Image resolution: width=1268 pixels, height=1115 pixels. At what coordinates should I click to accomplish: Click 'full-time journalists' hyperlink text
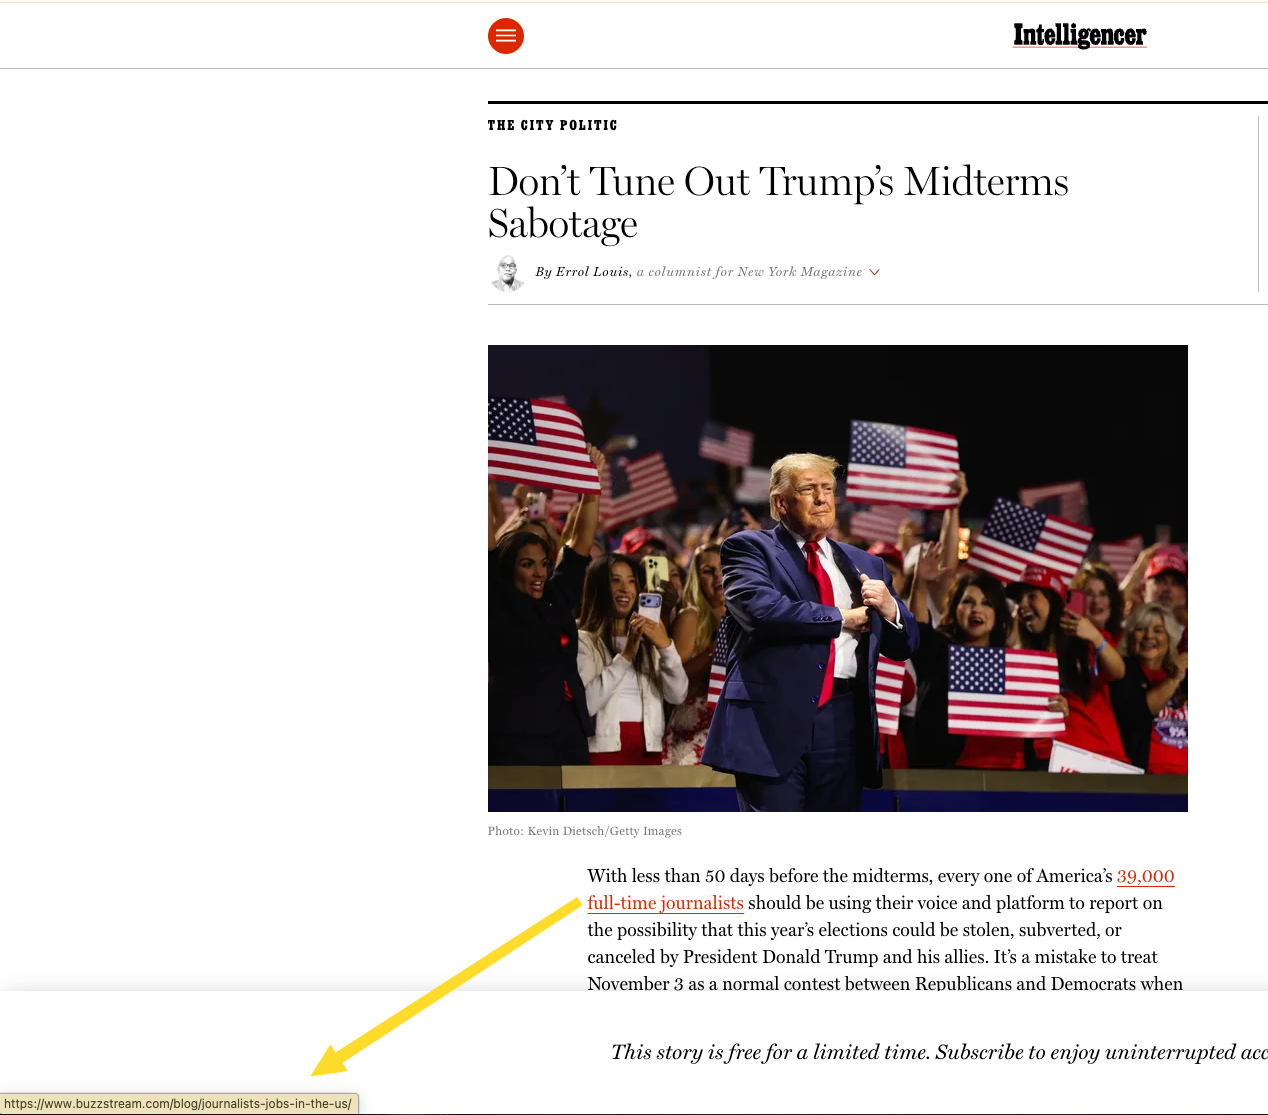point(665,903)
